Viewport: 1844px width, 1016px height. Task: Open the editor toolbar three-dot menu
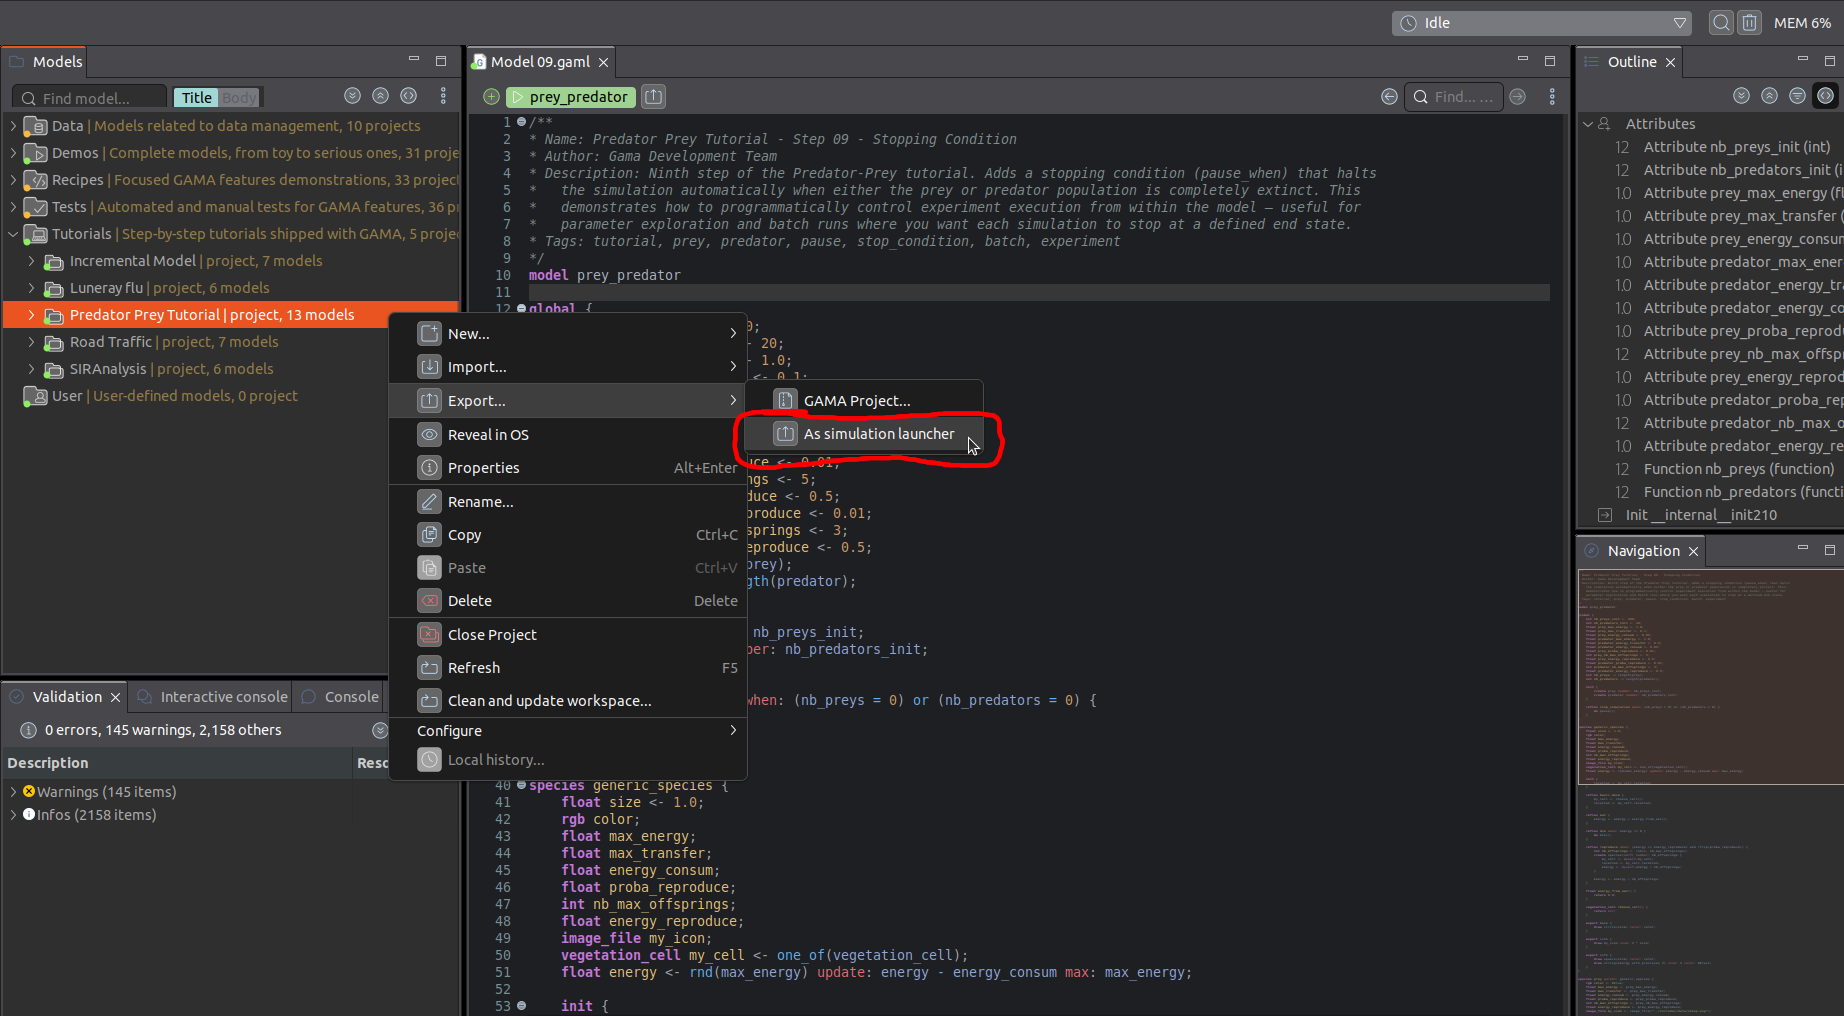(1552, 97)
